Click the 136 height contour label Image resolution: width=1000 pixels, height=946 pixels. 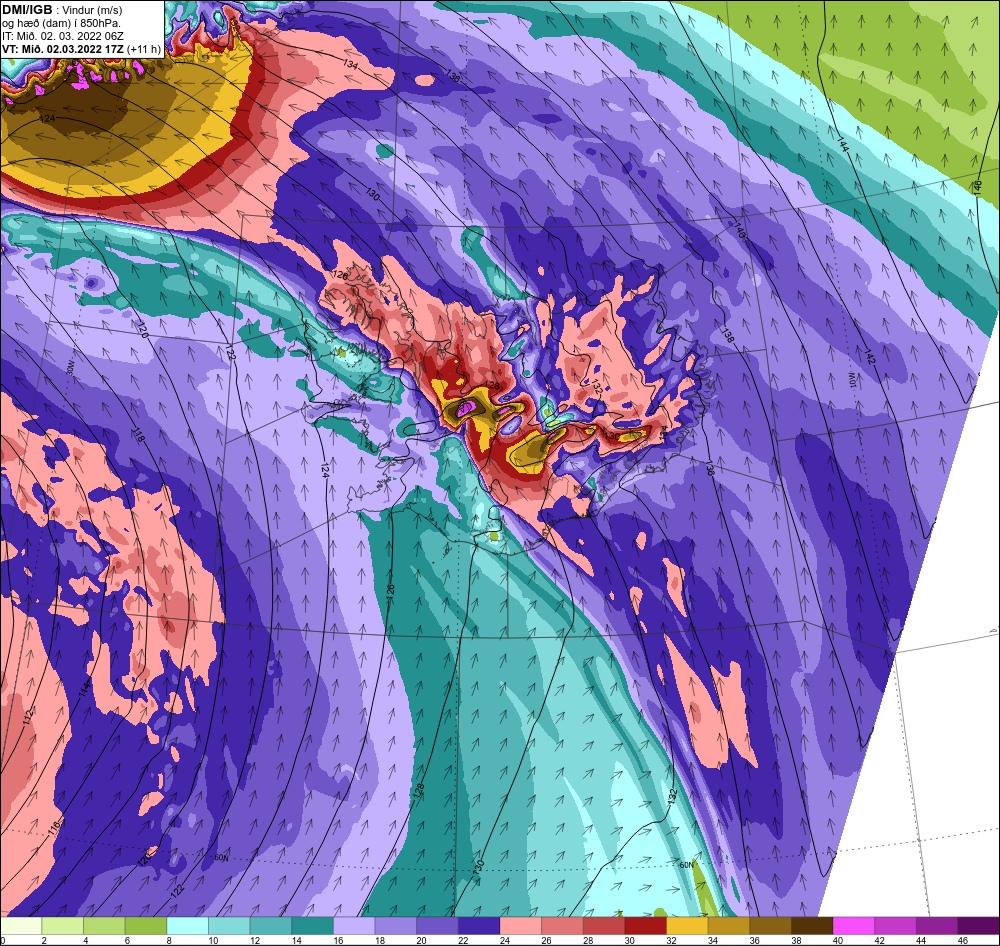pos(452,77)
